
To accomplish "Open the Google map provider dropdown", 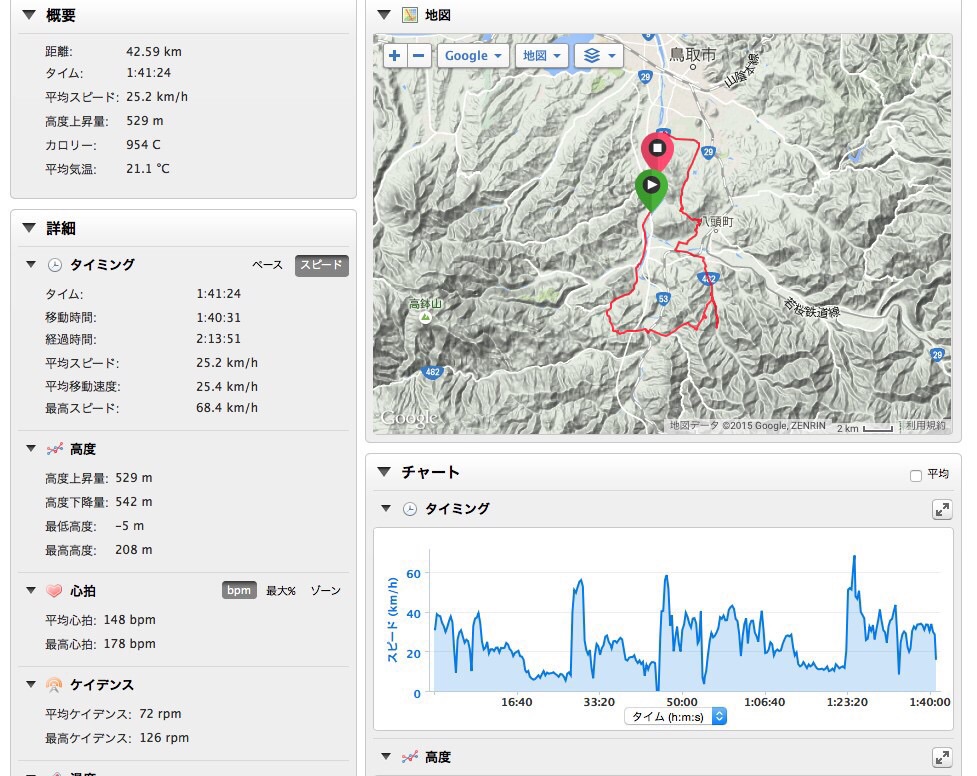I will coord(473,56).
